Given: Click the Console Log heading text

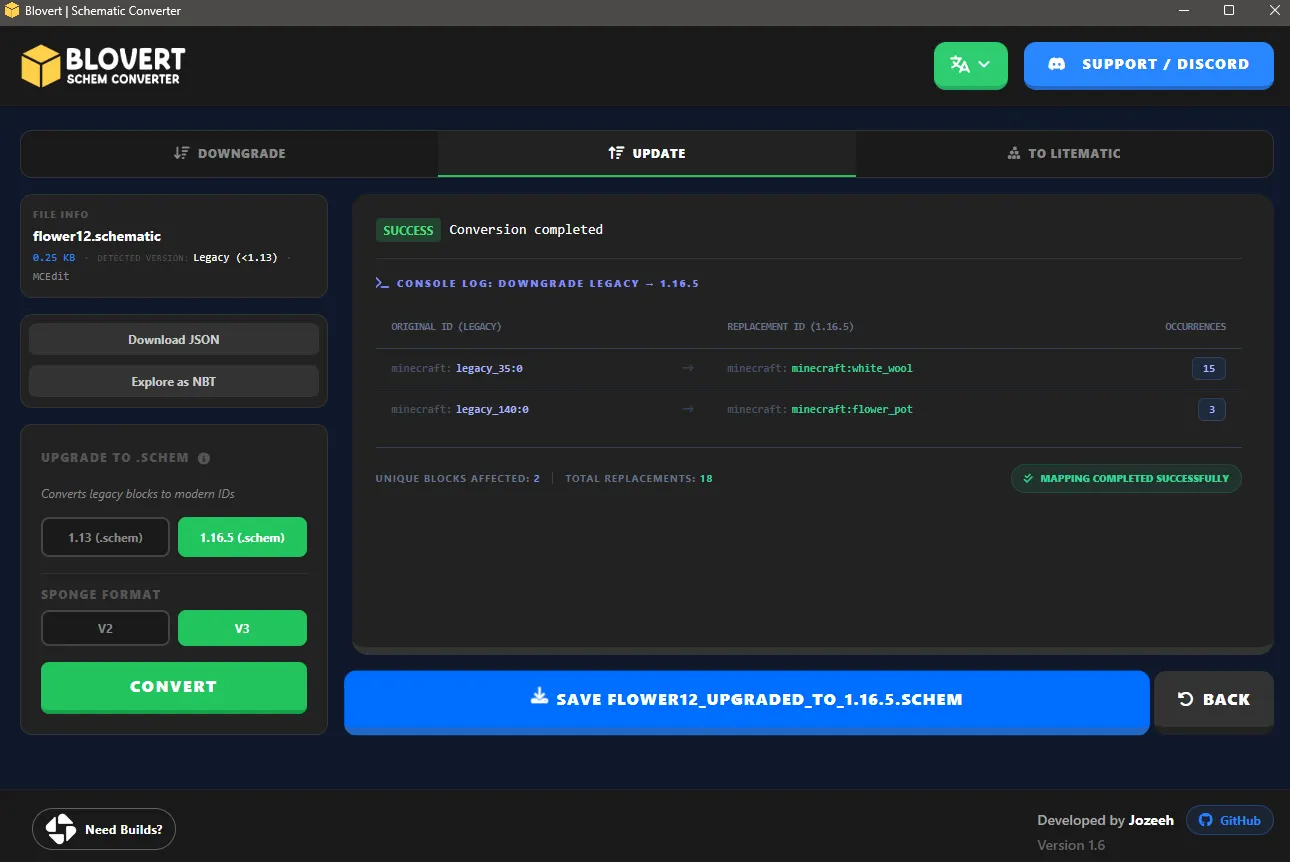Looking at the screenshot, I should coord(548,284).
